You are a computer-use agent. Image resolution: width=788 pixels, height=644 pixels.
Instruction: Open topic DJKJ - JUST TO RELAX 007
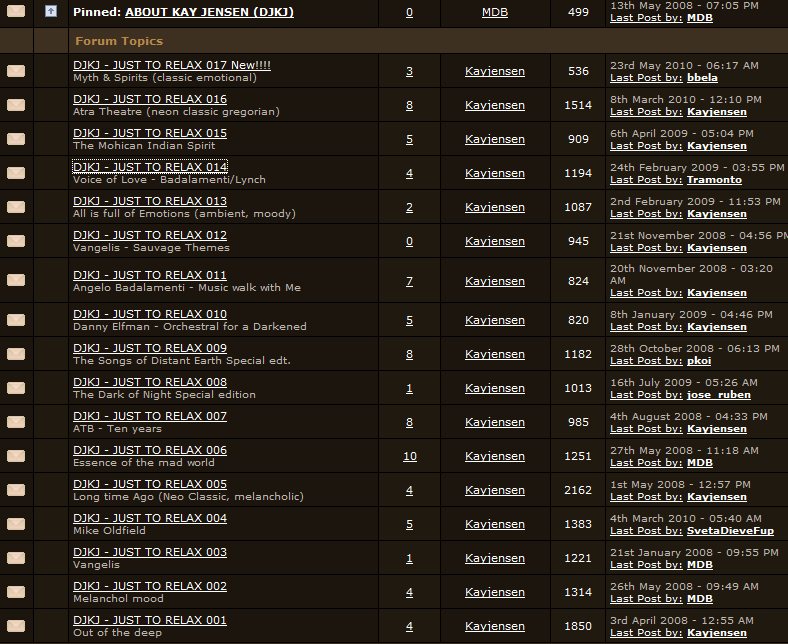click(150, 416)
